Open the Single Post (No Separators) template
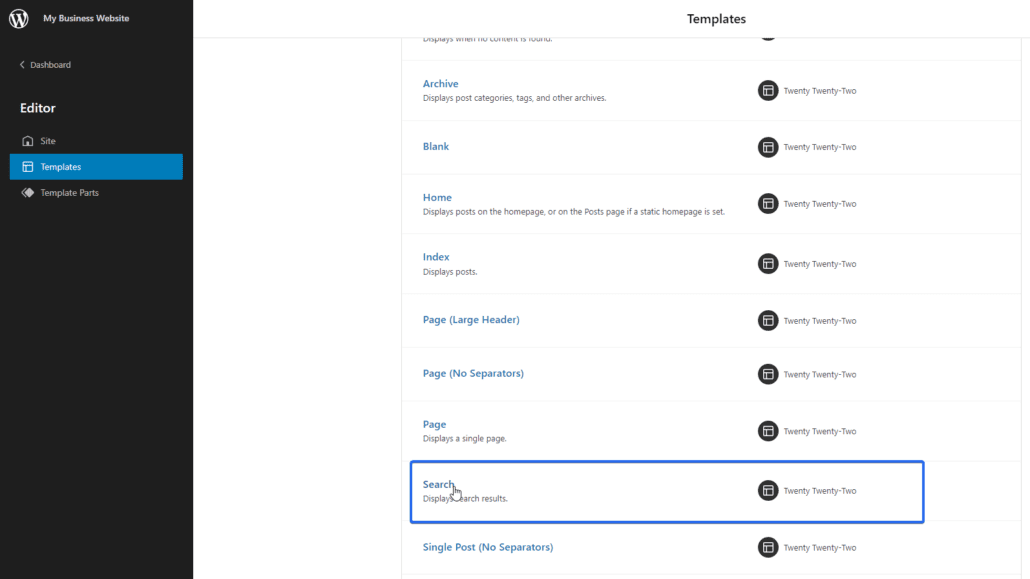The width and height of the screenshot is (1030, 579). [x=487, y=547]
